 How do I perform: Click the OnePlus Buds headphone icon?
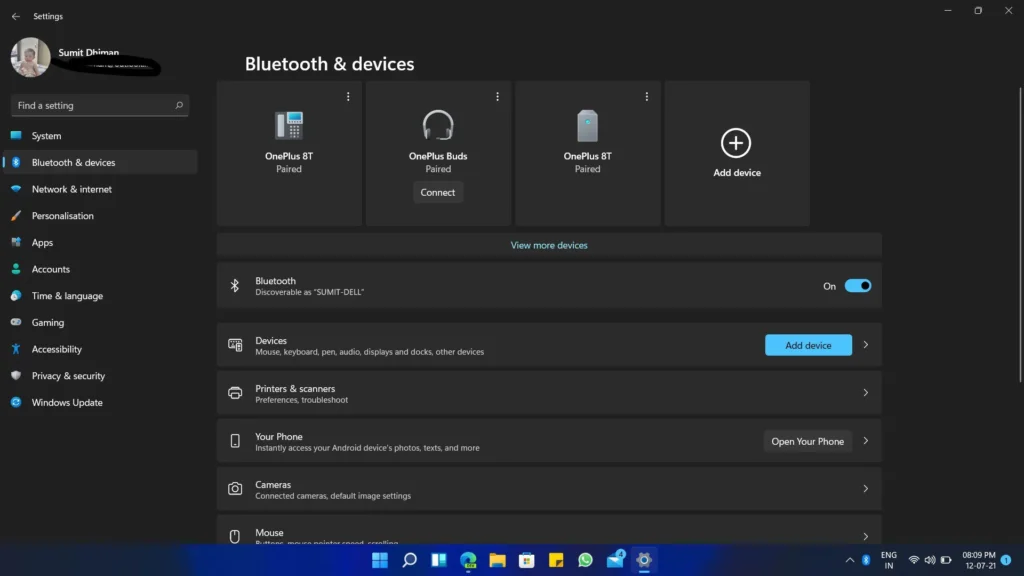click(x=438, y=125)
